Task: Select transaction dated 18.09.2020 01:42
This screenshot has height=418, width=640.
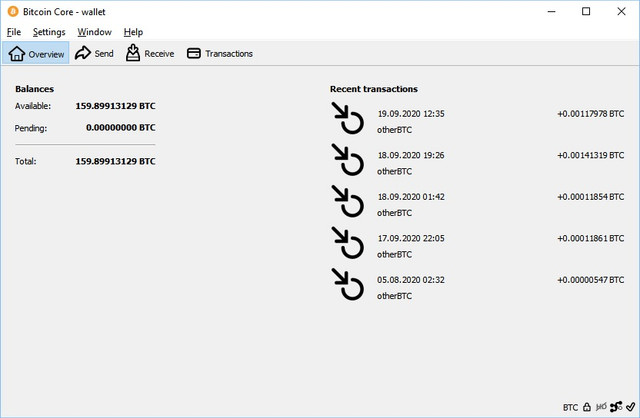Action: tap(478, 205)
